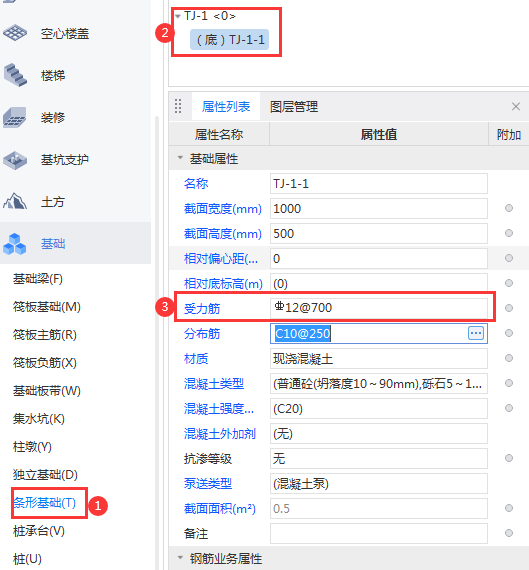The width and height of the screenshot is (529, 570).
Task: Collapse the TJ-1 <0> tree node
Action: [x=178, y=16]
